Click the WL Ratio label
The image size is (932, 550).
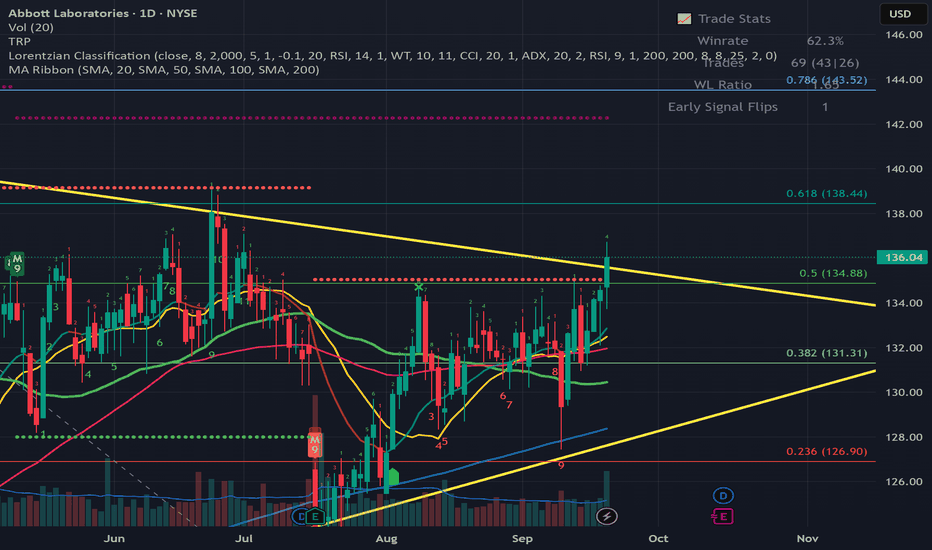coord(723,85)
